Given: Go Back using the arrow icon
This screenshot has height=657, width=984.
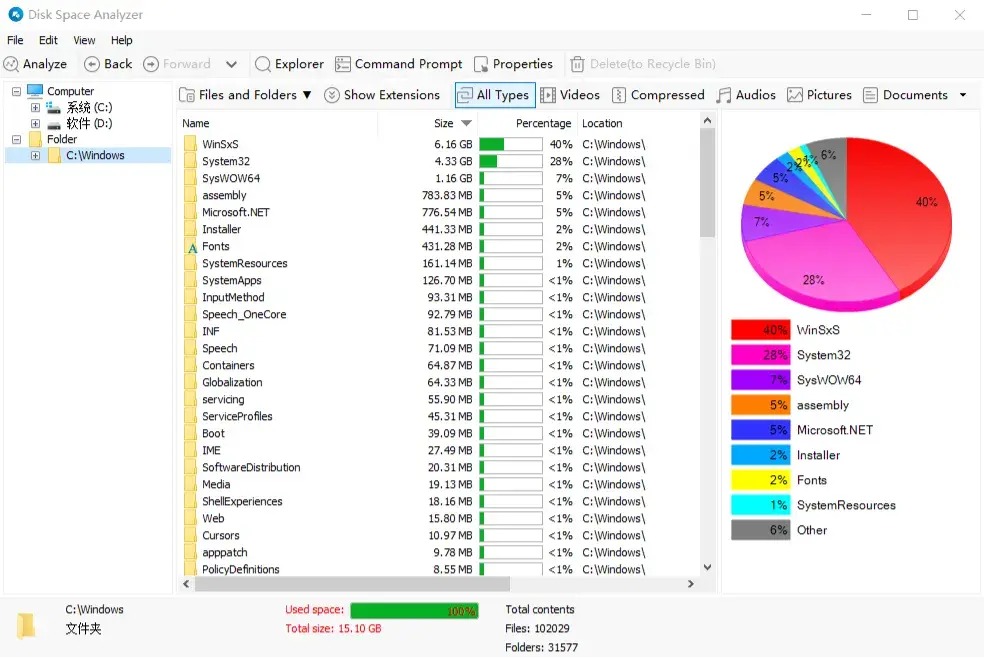Looking at the screenshot, I should [92, 64].
